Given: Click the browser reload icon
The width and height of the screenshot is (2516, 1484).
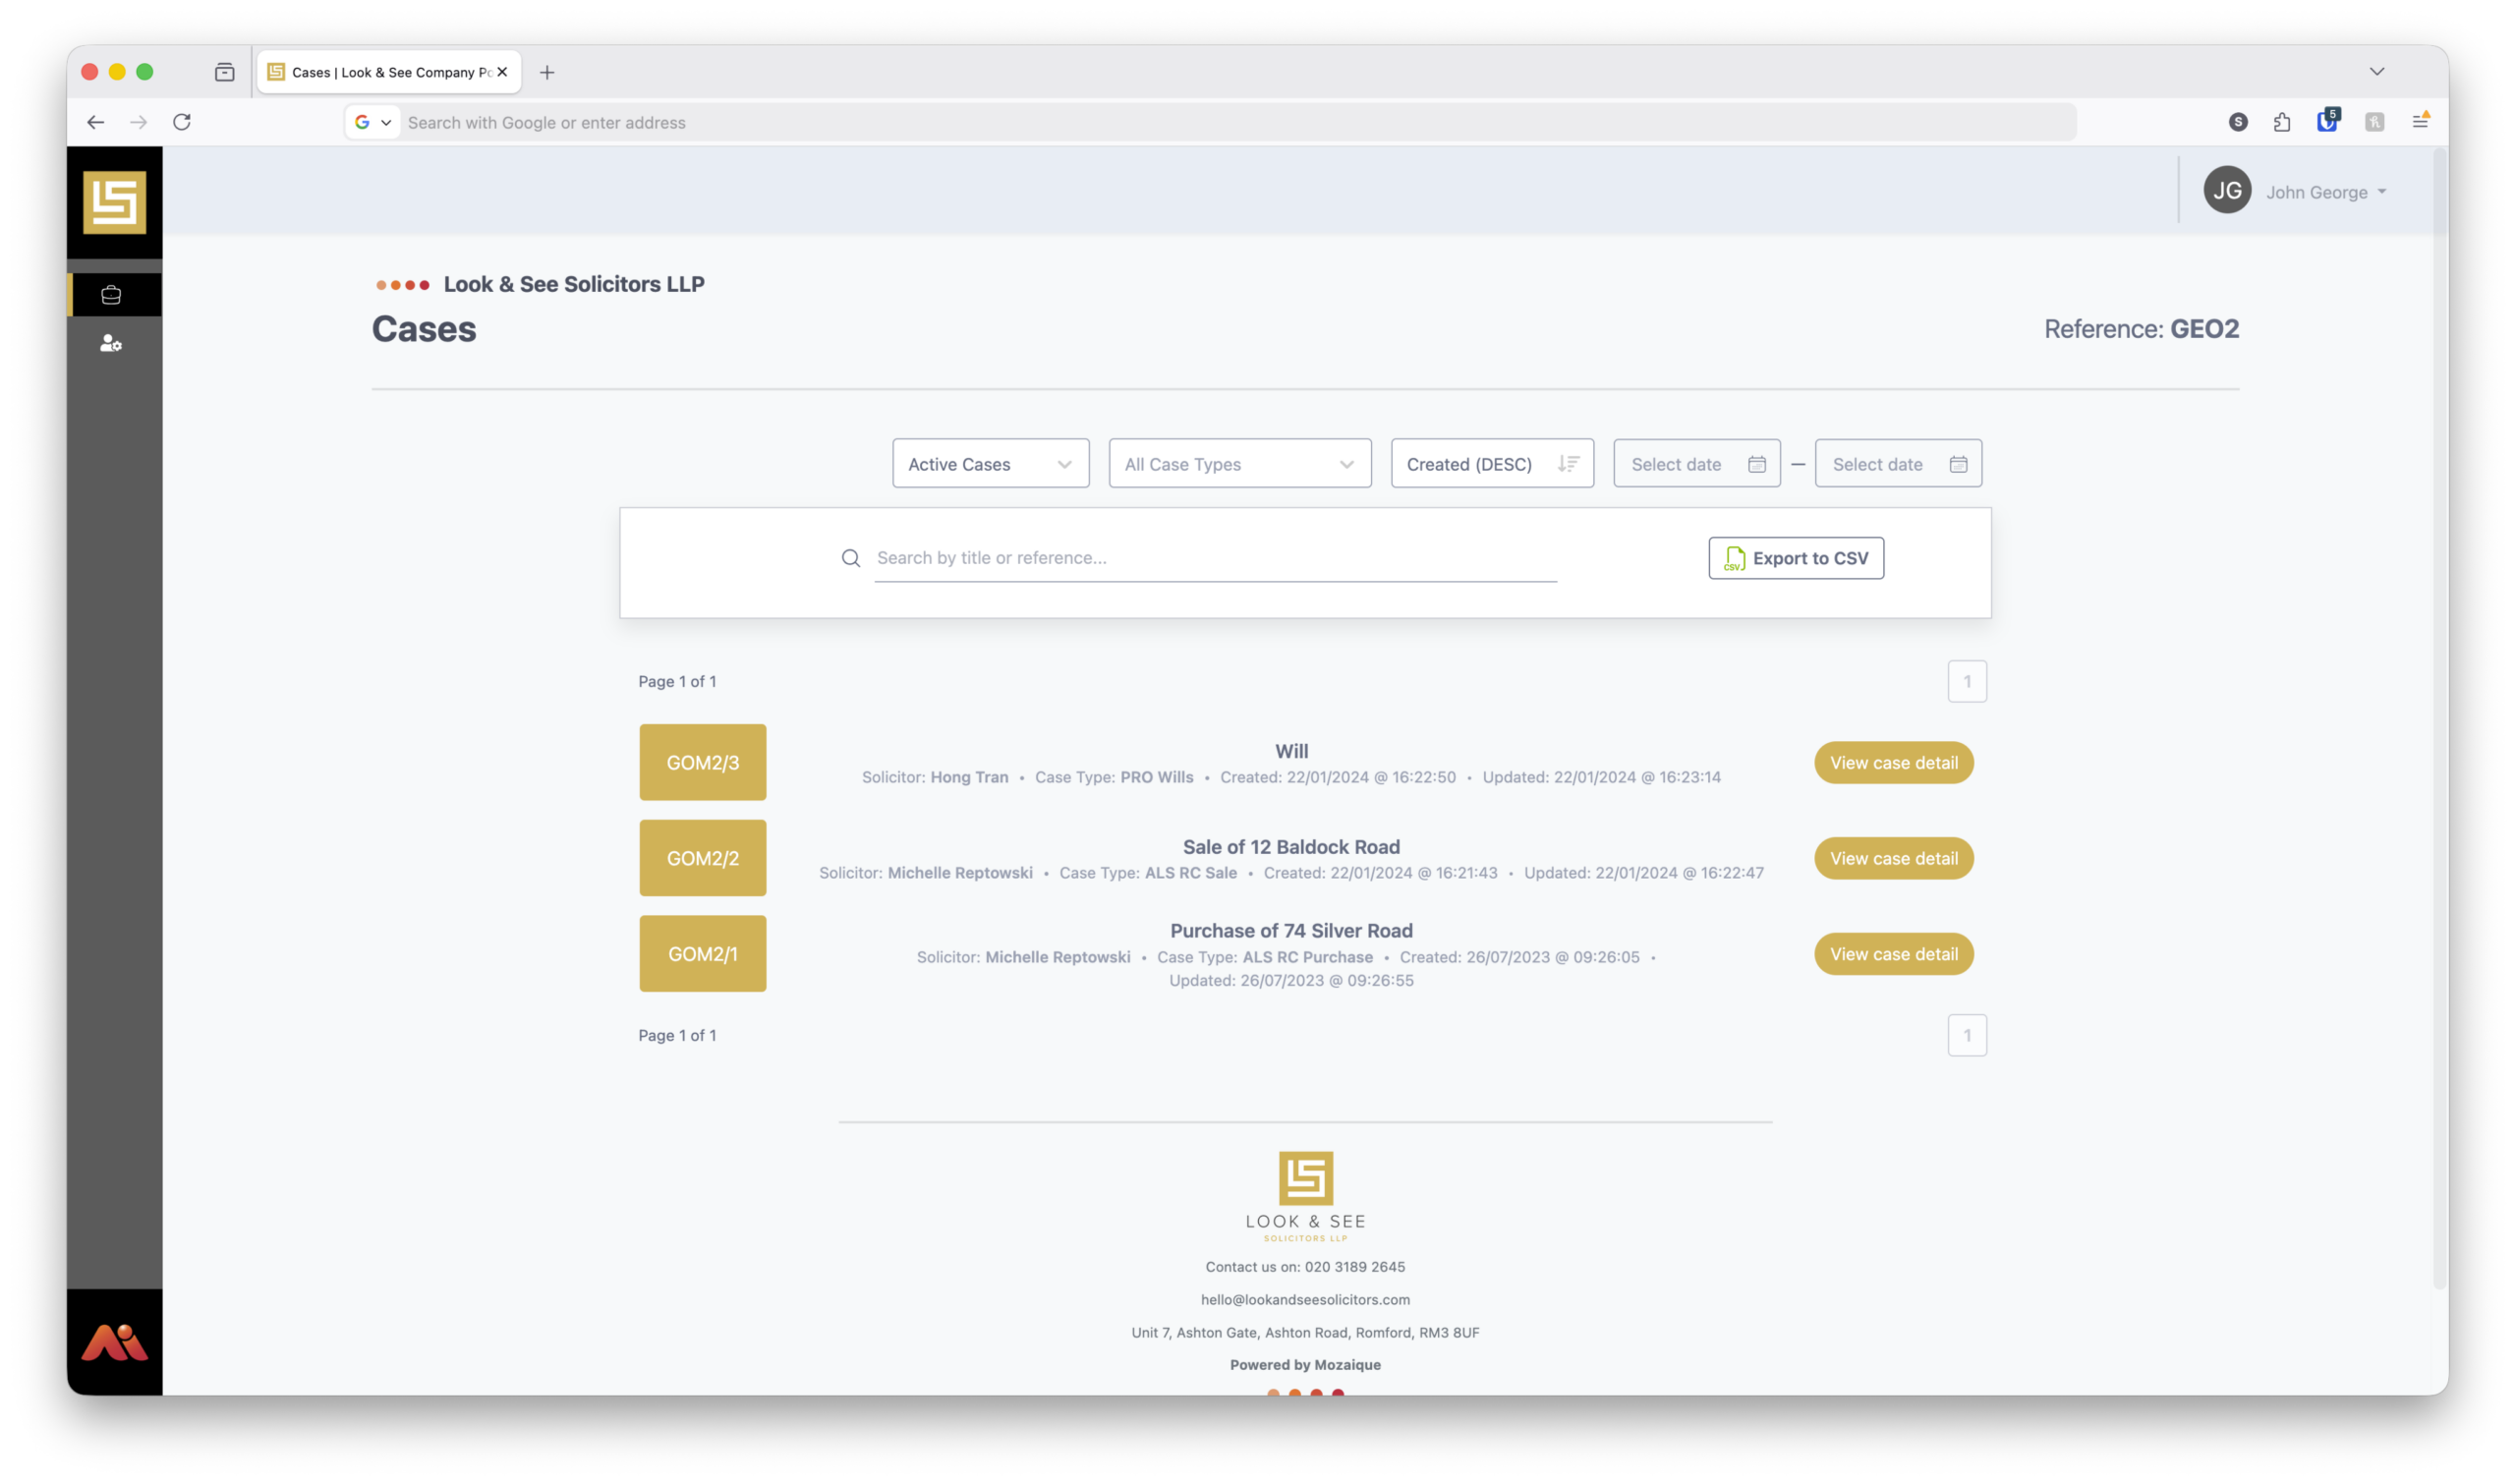Looking at the screenshot, I should [x=182, y=122].
